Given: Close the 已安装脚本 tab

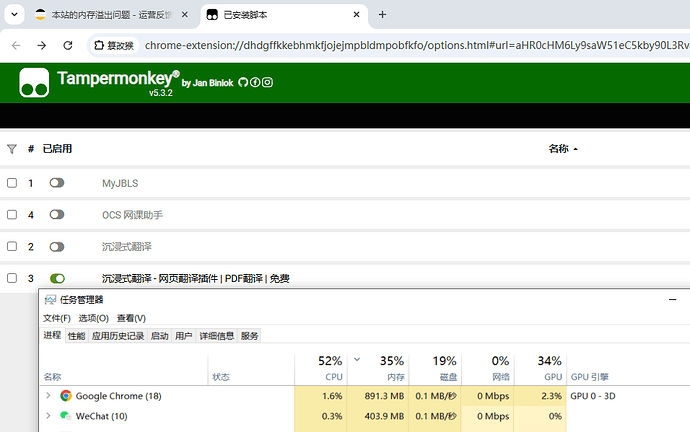Looking at the screenshot, I should (x=356, y=15).
